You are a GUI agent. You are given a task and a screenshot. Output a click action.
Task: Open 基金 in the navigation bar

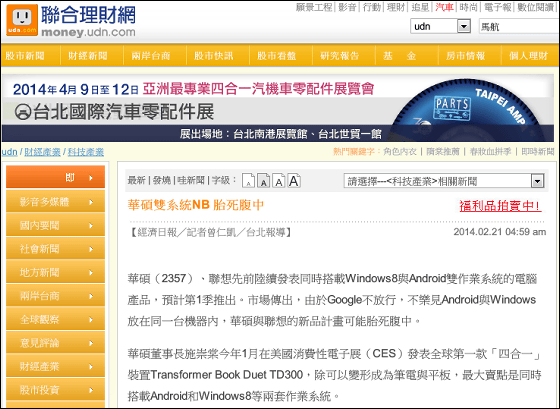(x=399, y=56)
